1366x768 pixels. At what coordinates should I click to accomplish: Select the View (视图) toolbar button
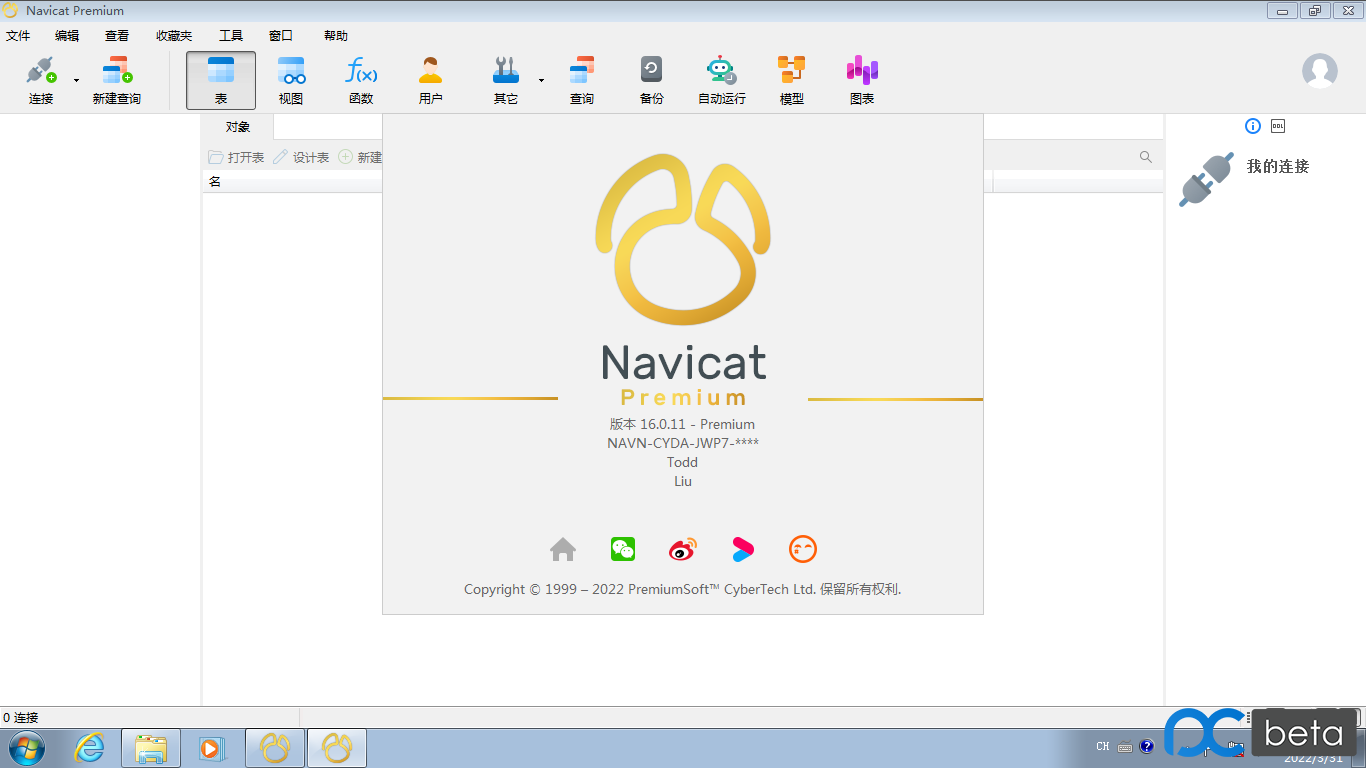(291, 80)
